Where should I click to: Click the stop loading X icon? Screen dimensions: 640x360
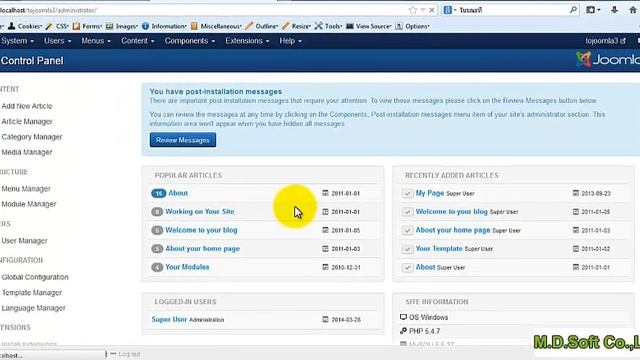tap(431, 10)
